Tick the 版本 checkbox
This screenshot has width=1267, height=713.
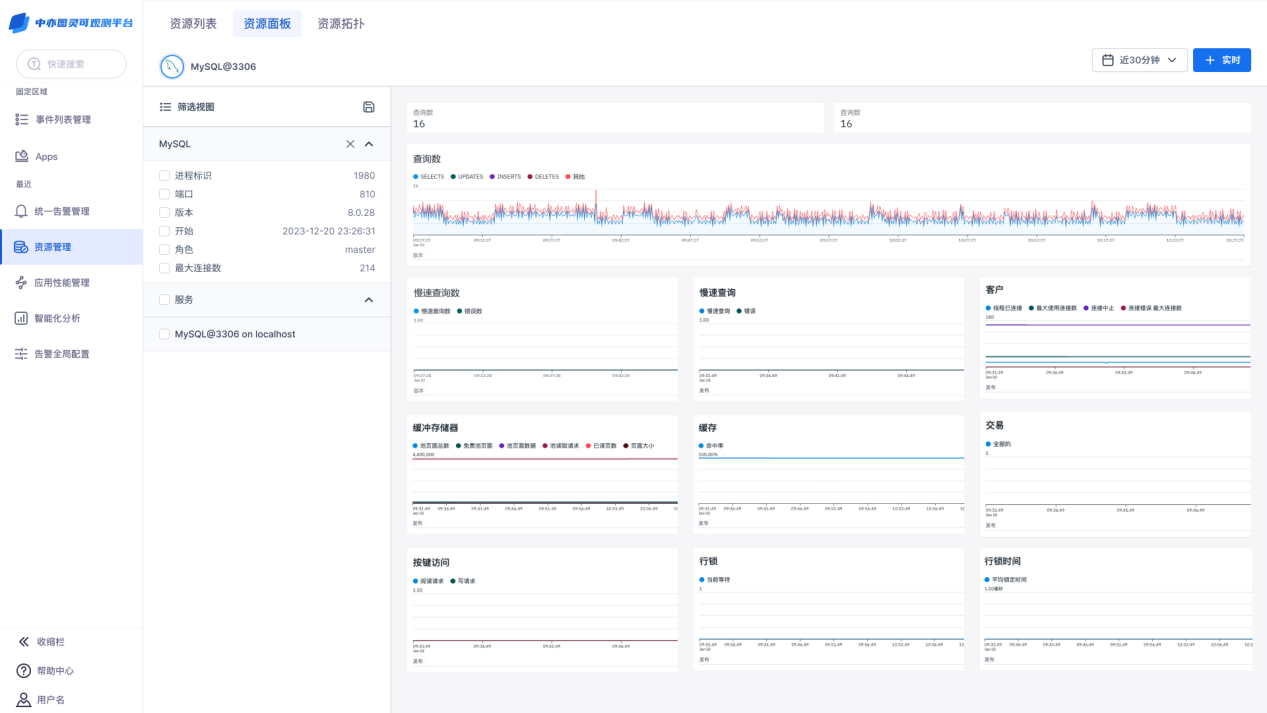pyautogui.click(x=164, y=213)
